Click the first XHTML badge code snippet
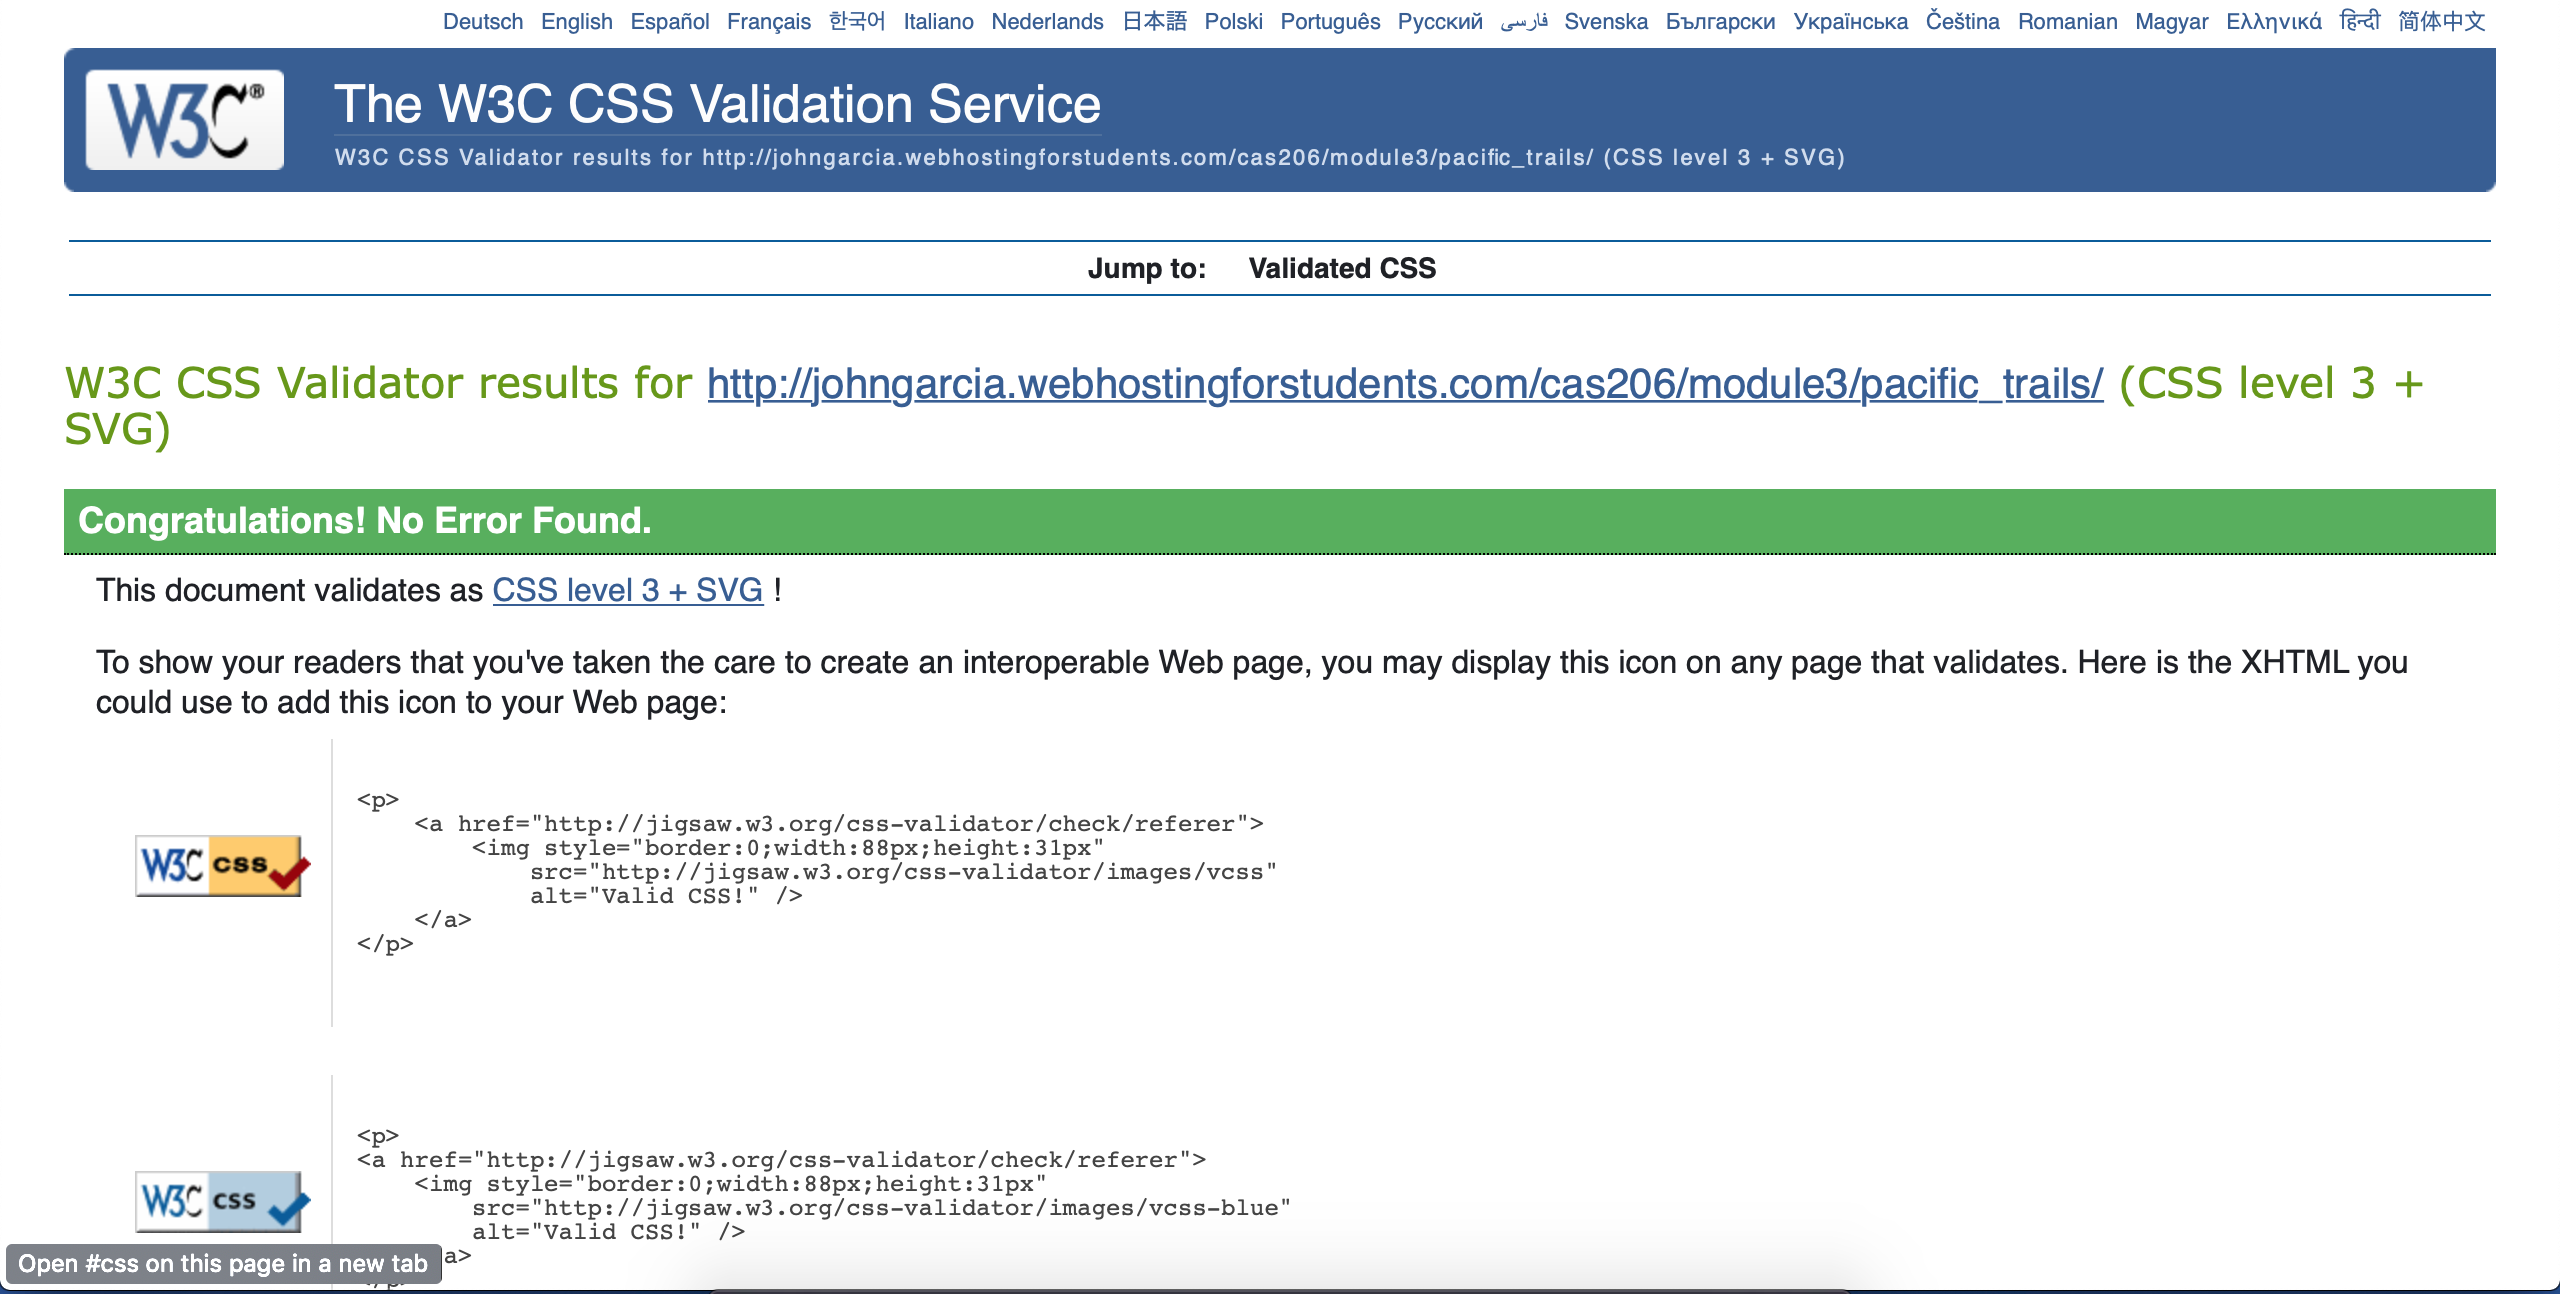The height and width of the screenshot is (1294, 2560). point(815,871)
